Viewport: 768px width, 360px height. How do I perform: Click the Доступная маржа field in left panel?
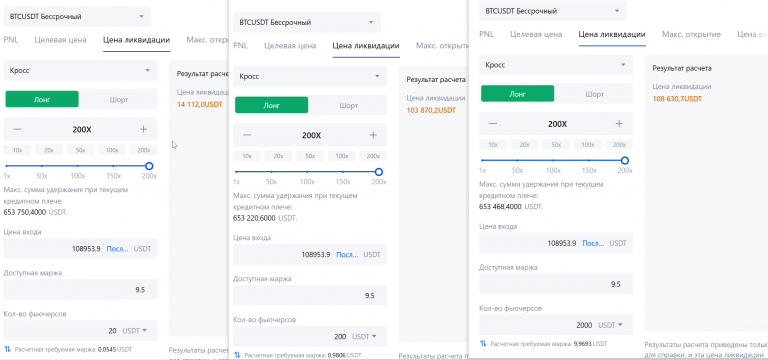(80, 289)
